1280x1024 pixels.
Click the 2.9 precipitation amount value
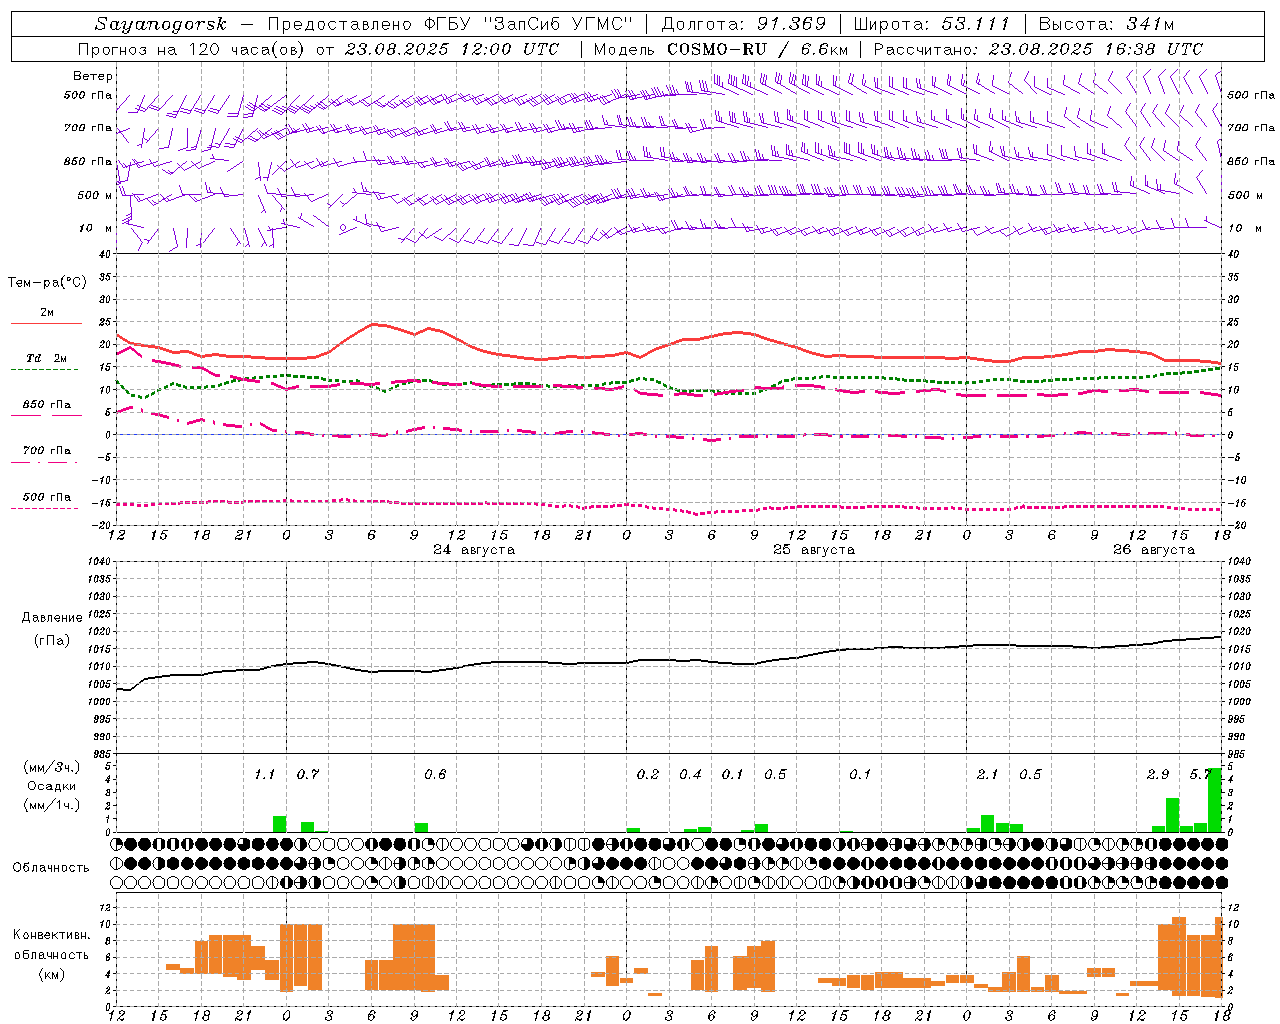point(1158,775)
